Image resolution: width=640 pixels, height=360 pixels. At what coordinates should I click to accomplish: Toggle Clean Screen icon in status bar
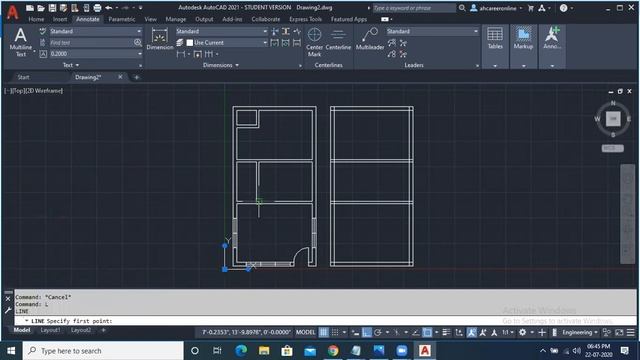tap(619, 333)
